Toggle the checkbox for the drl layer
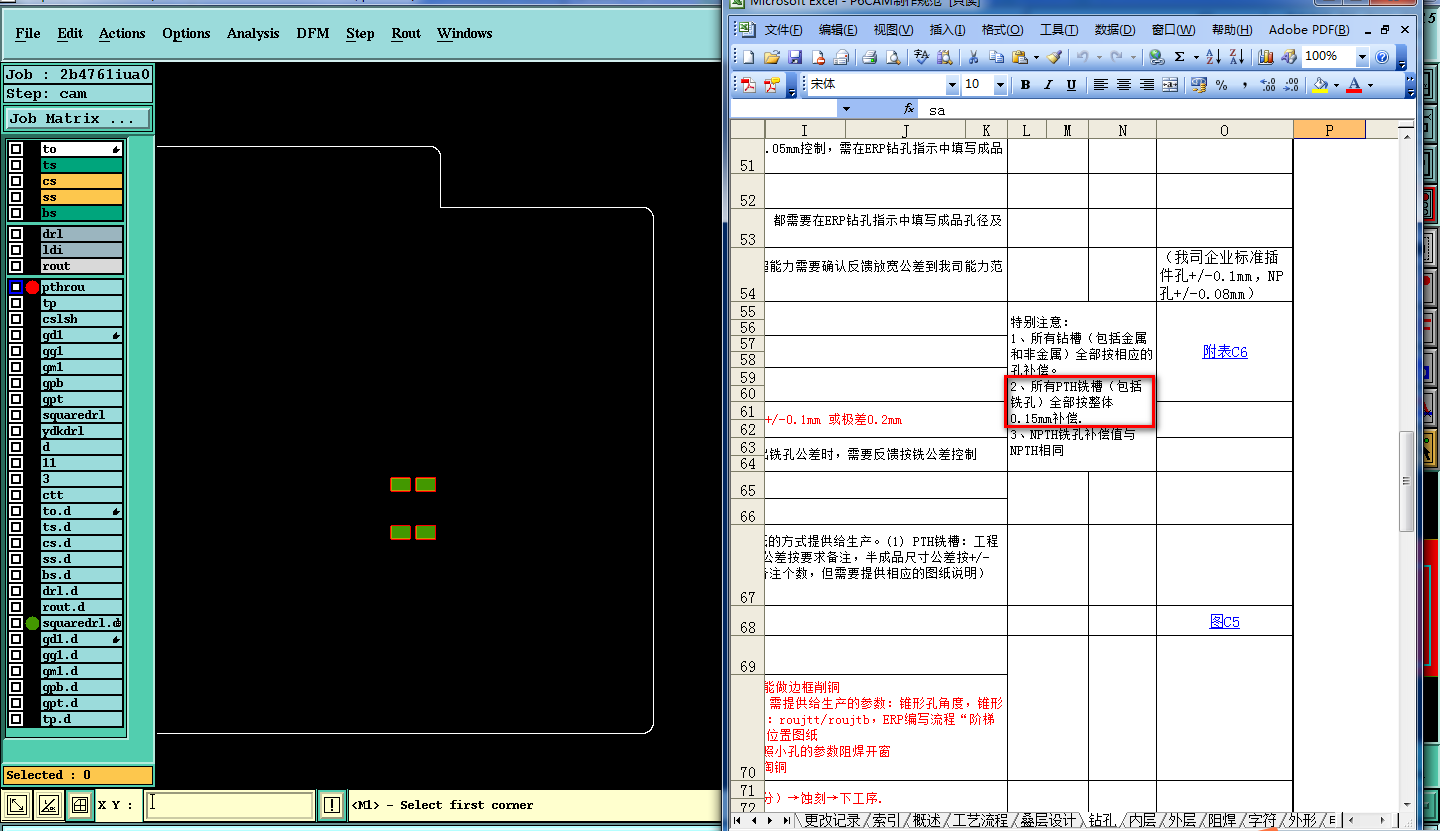1440x831 pixels. (16, 234)
